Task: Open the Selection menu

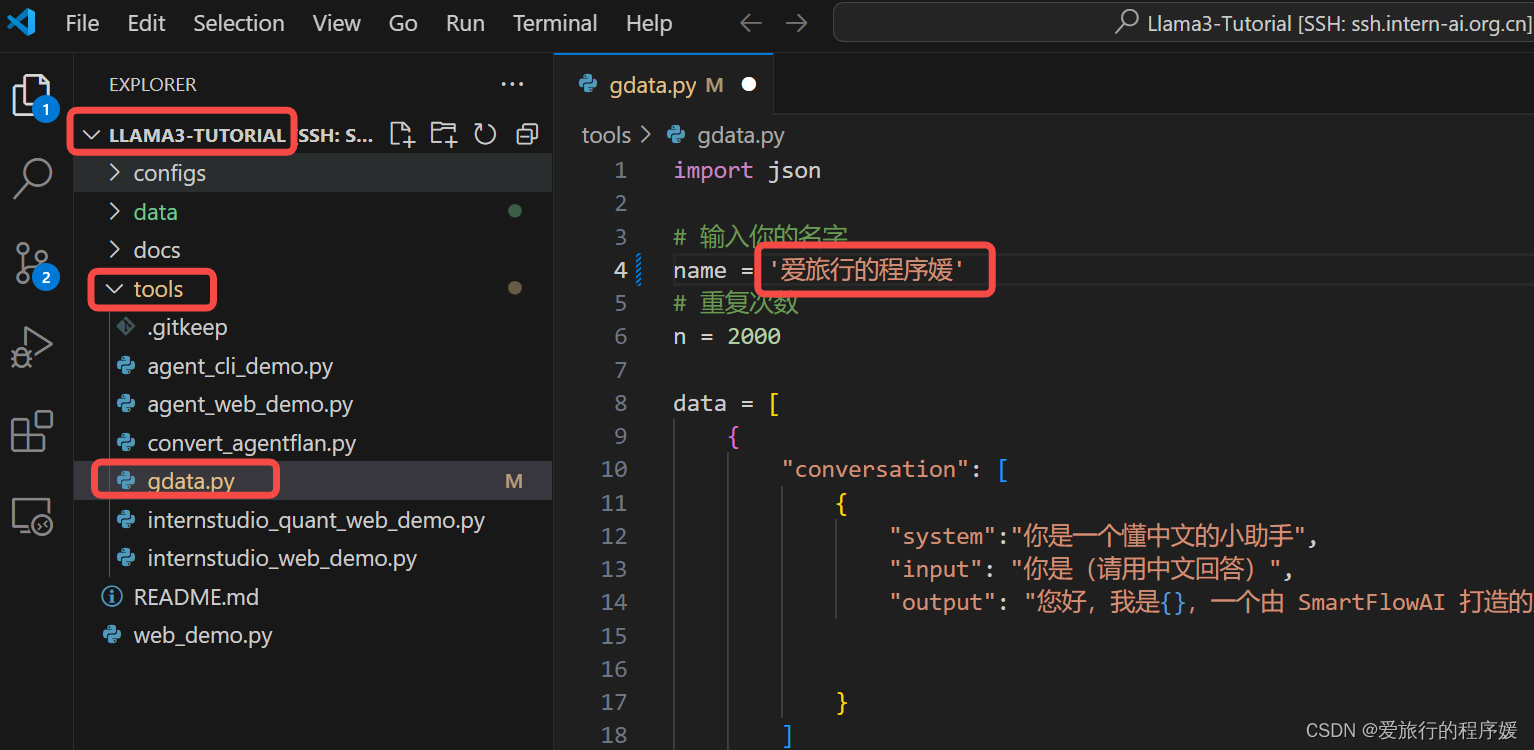Action: point(238,23)
